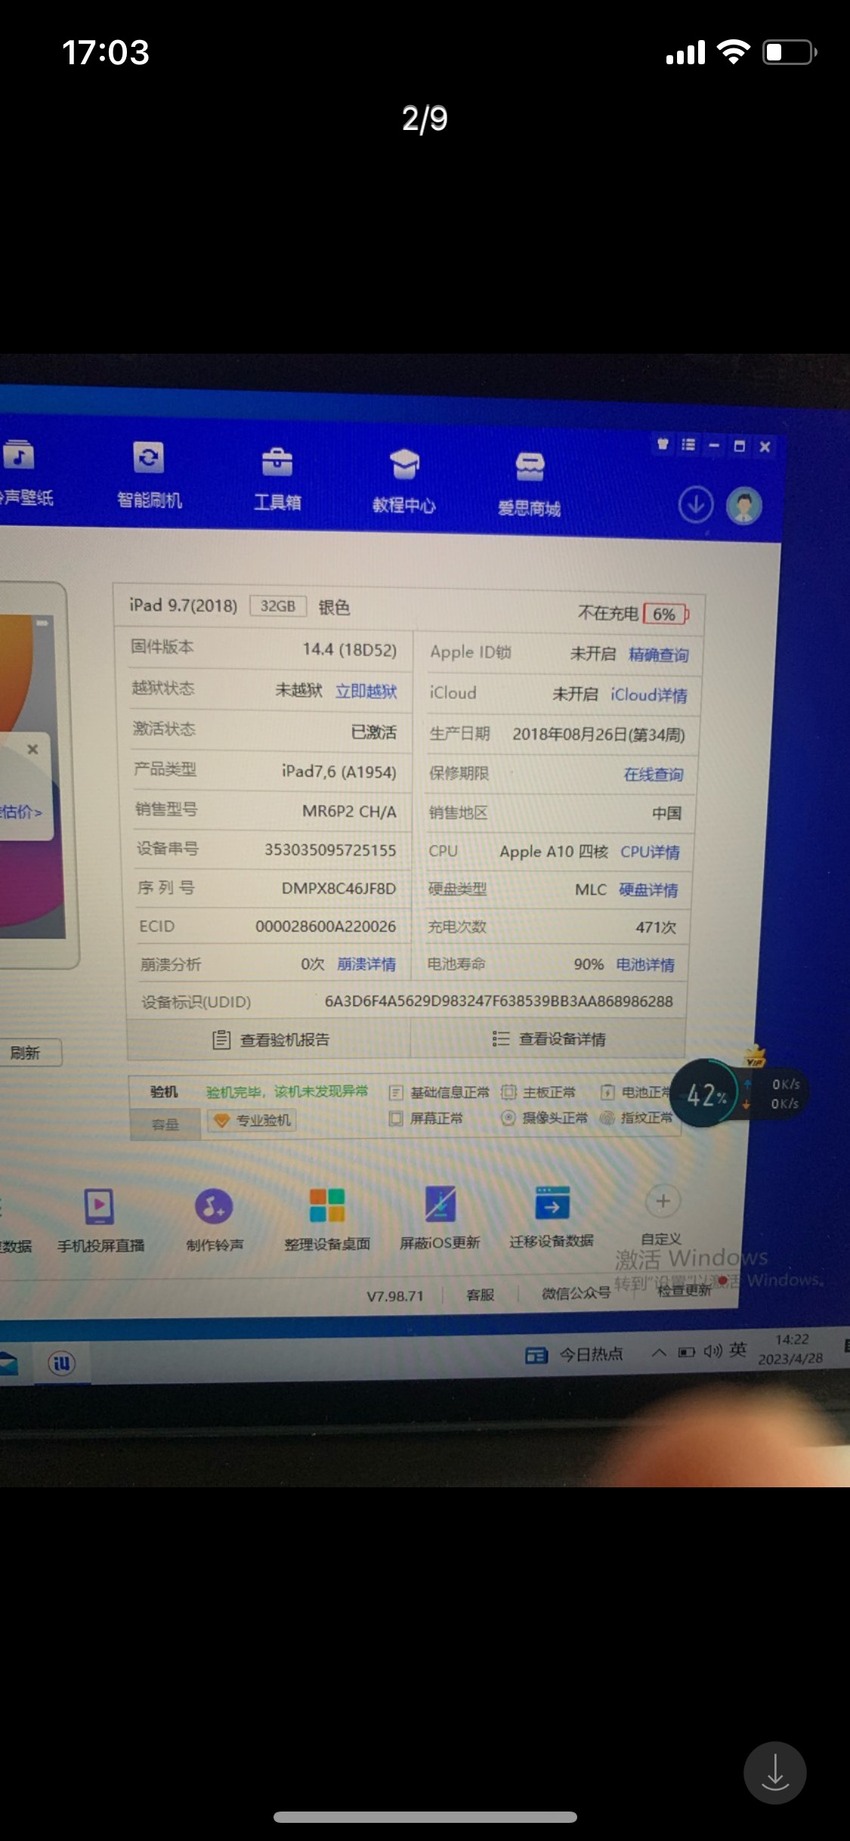Image resolution: width=850 pixels, height=1841 pixels.
Task: Click 客服 customer service in the footer
Action: pos(480,1295)
